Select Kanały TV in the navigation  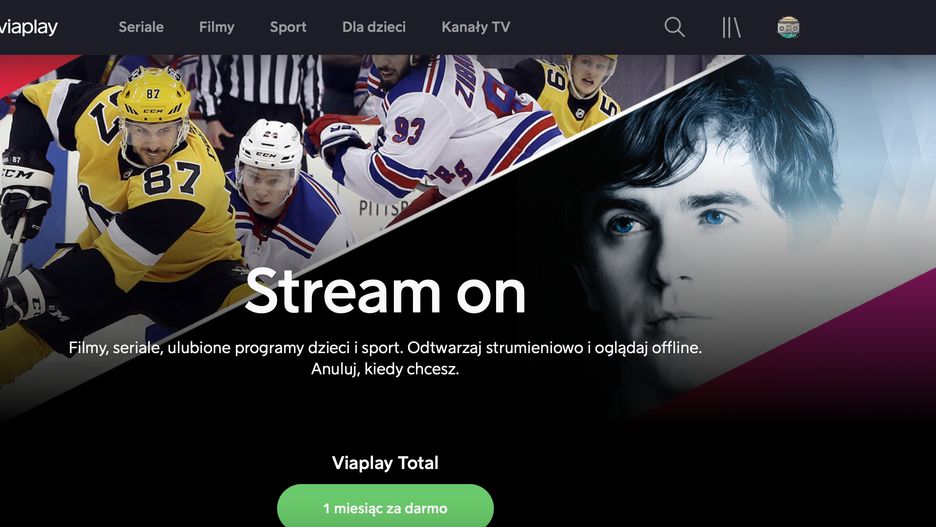(x=476, y=27)
